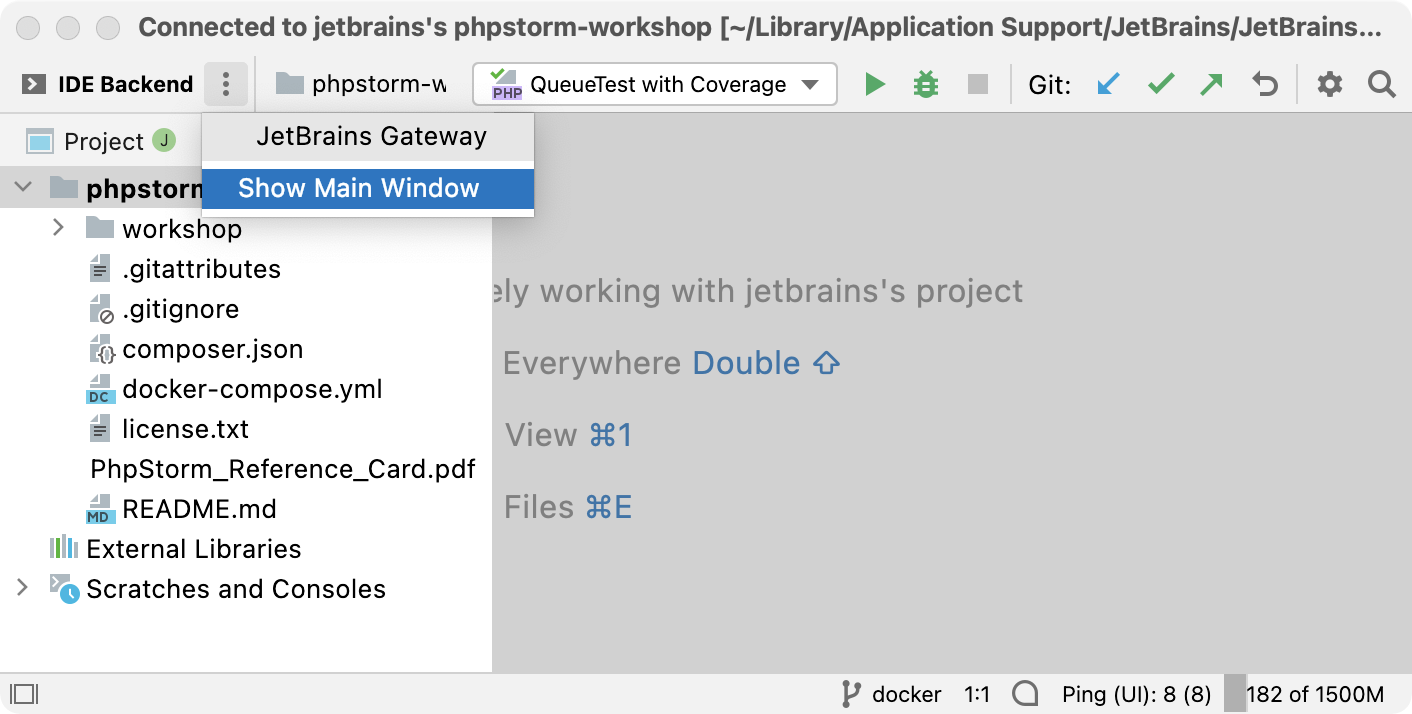Run QueueTest with Coverage via green play icon
The height and width of the screenshot is (714, 1412).
875,84
